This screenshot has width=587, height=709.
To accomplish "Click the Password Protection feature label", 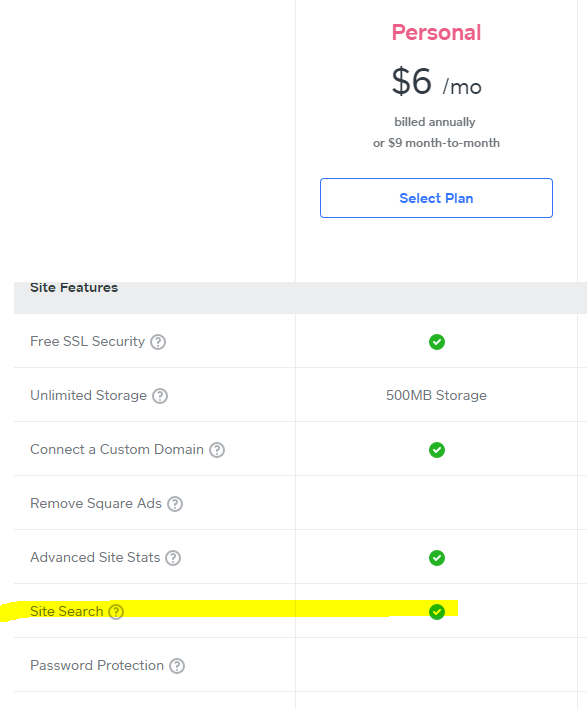I will (x=97, y=665).
